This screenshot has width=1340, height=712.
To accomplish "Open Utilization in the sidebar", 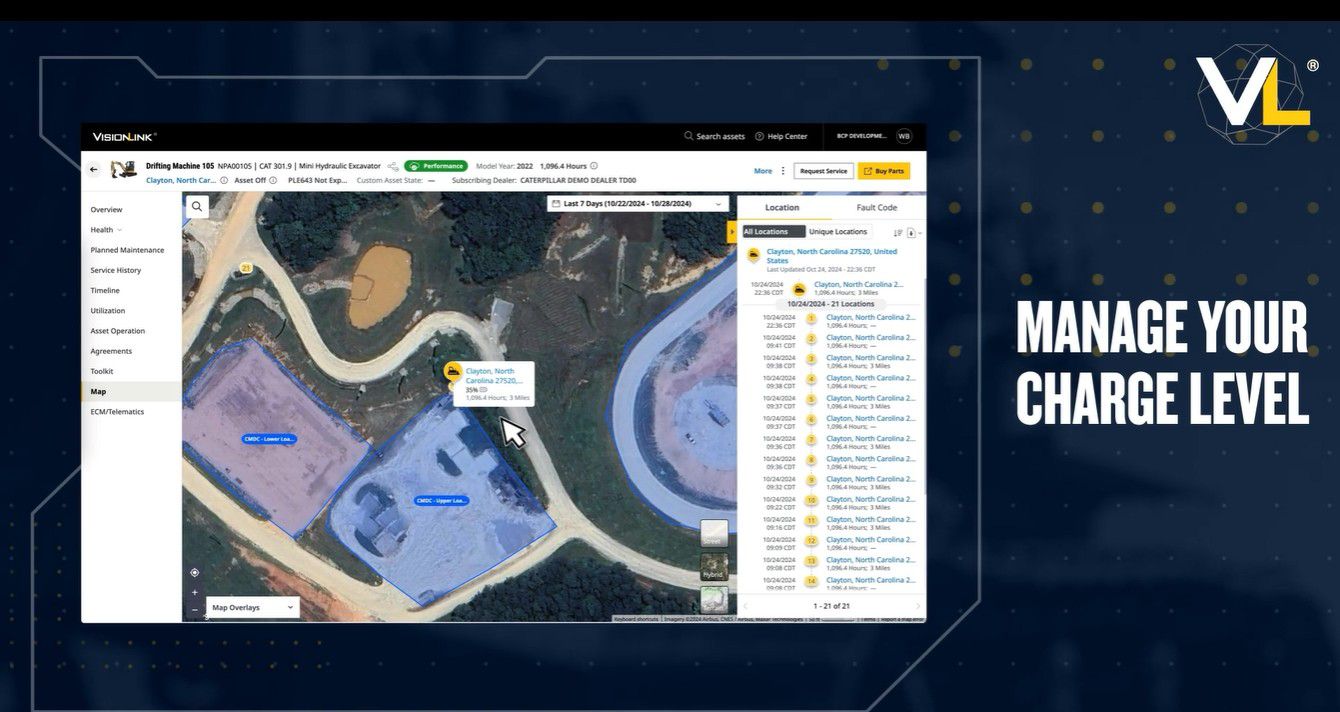I will pos(108,311).
